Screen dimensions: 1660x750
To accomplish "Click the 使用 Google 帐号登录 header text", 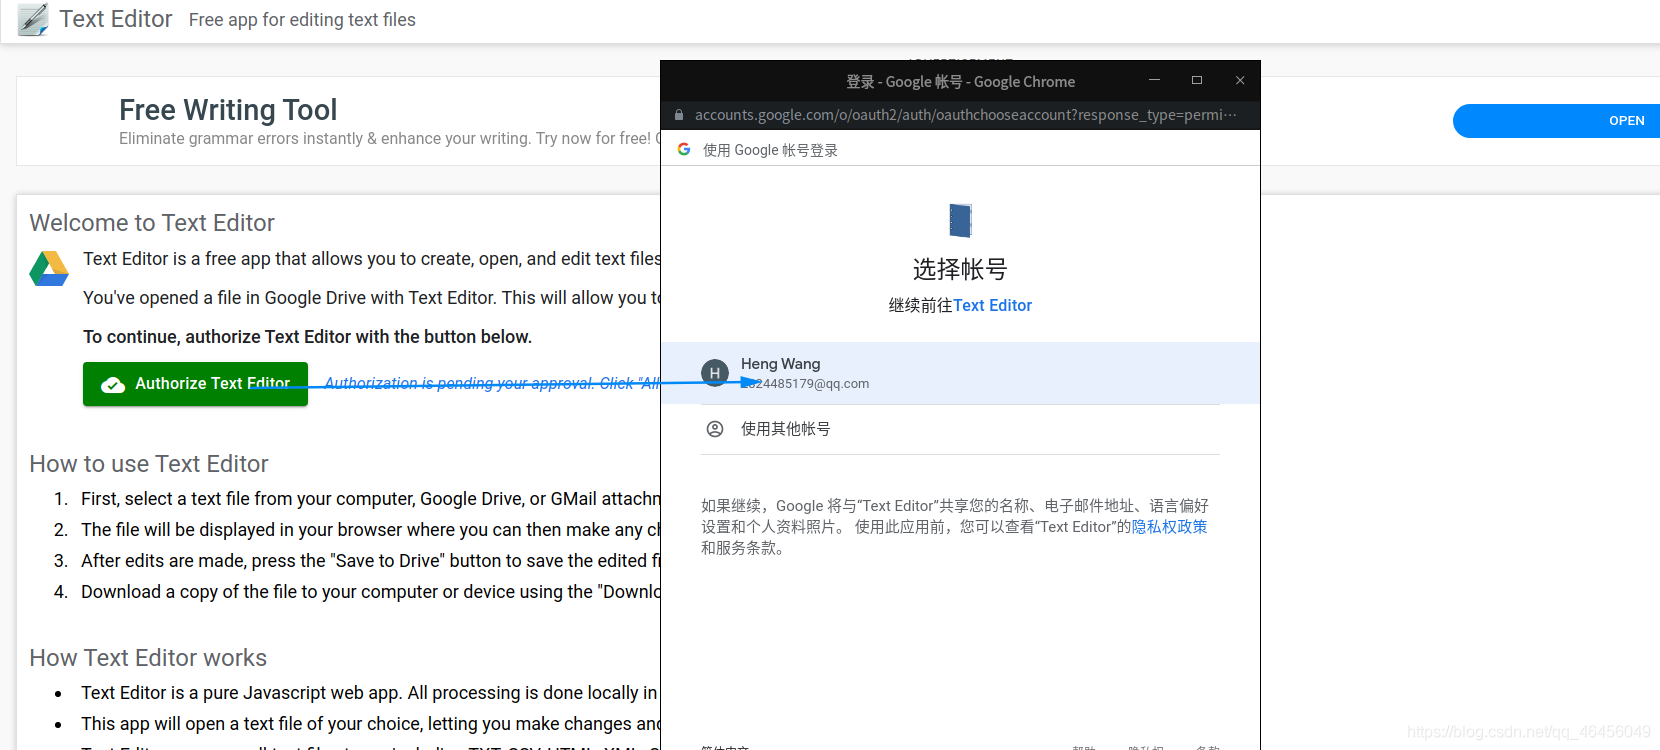I will pos(770,150).
